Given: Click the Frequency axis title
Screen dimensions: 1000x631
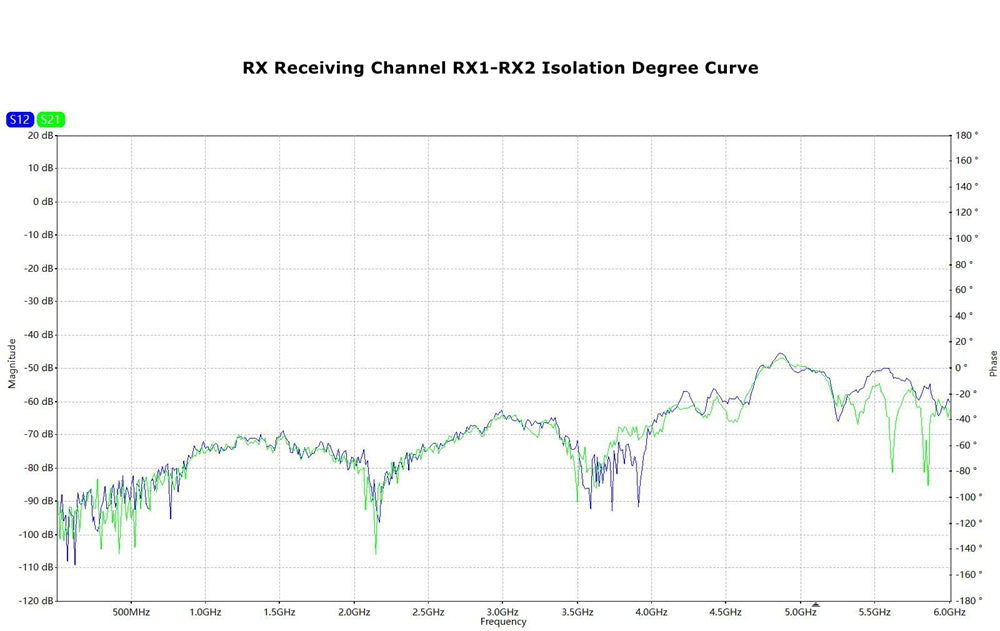Looking at the screenshot, I should (x=502, y=622).
